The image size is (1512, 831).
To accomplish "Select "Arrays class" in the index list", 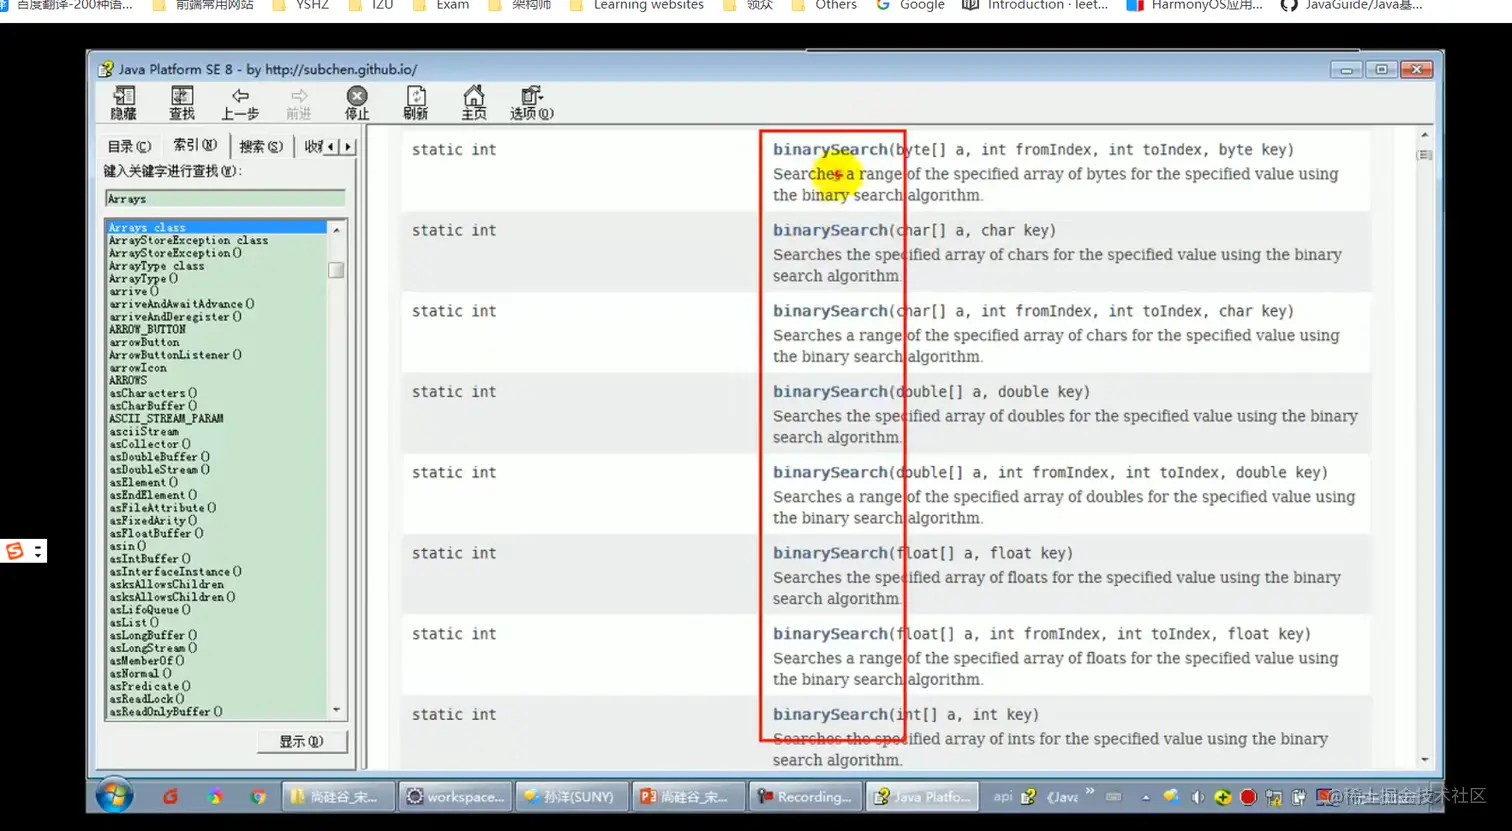I will point(216,228).
